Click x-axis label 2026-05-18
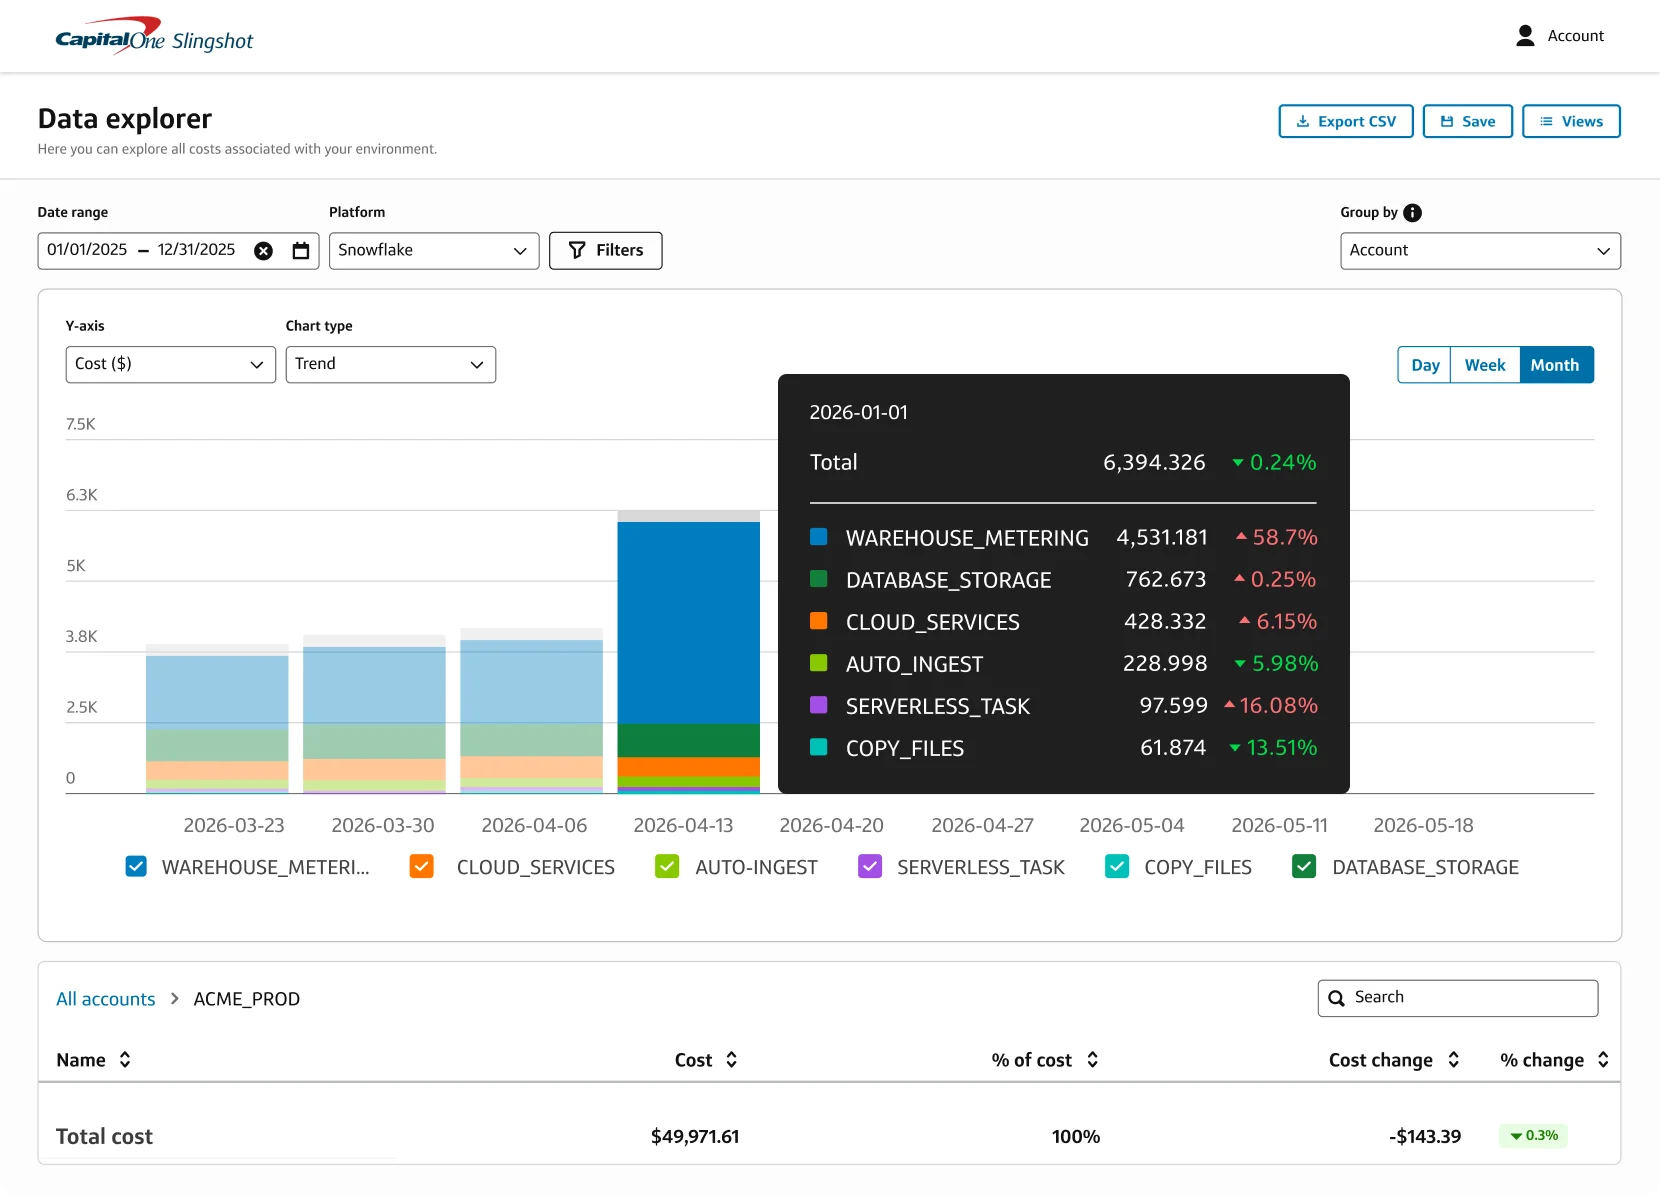Image resolution: width=1660 pixels, height=1196 pixels. (x=1423, y=826)
